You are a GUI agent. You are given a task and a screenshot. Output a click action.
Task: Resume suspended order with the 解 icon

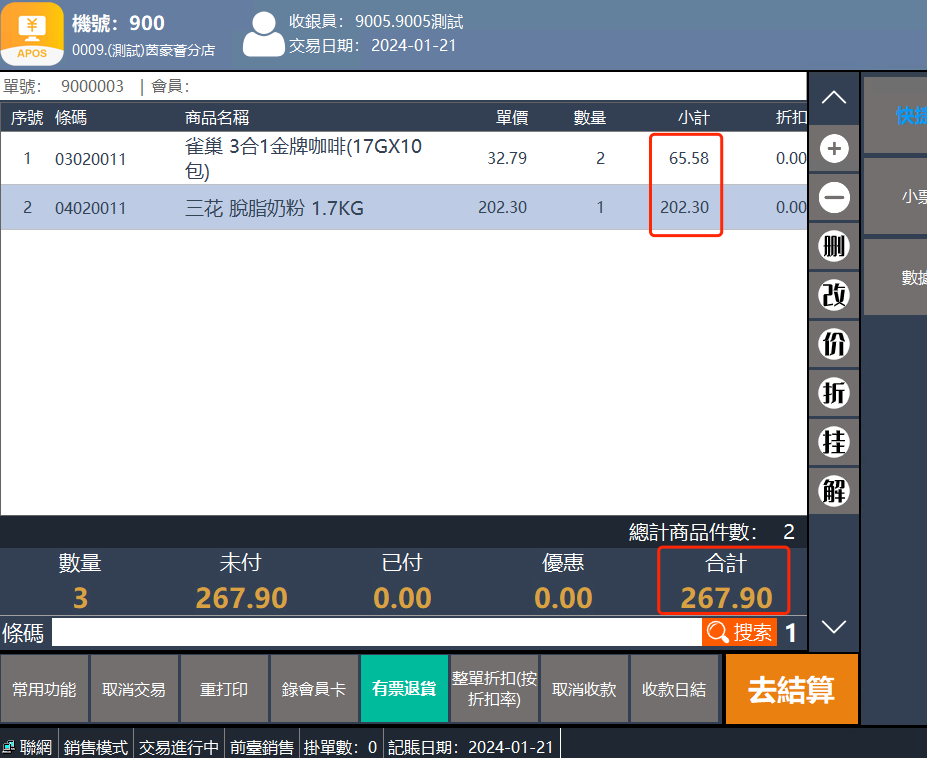pyautogui.click(x=834, y=491)
